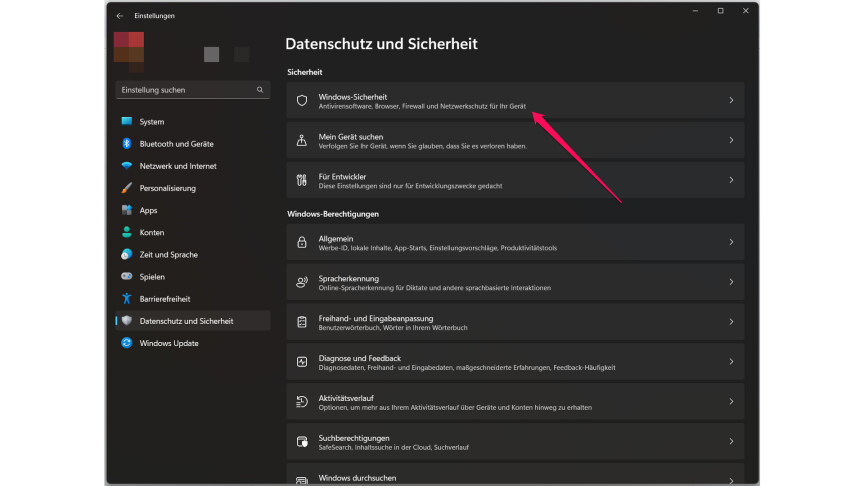Click the Für Entwickler tools icon
864x486 pixels.
tap(302, 180)
